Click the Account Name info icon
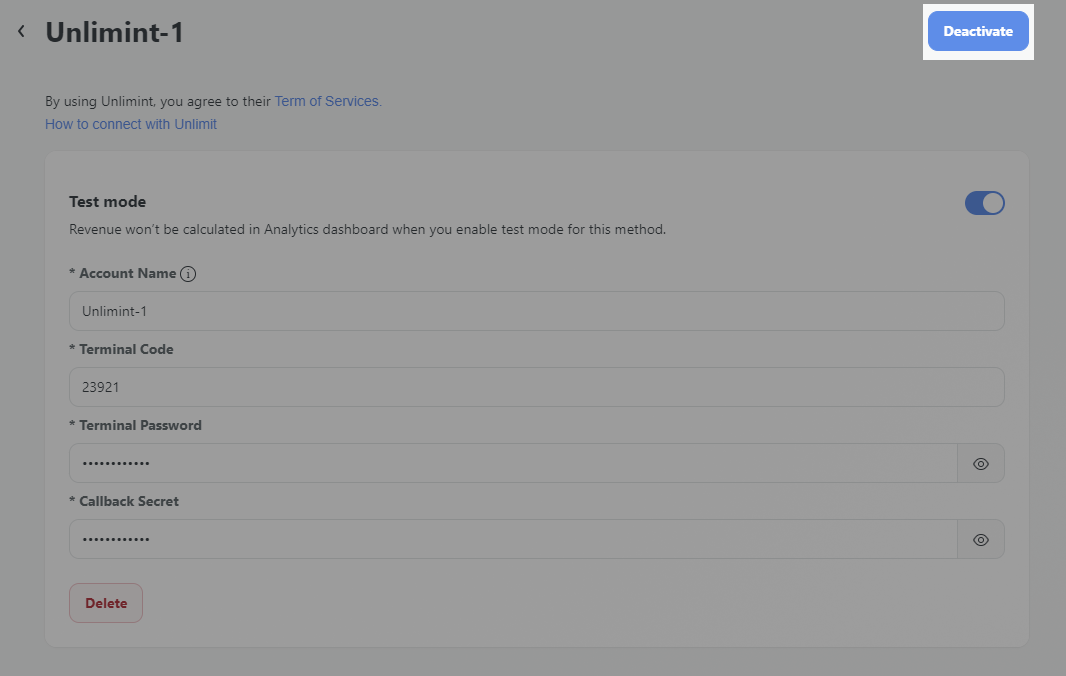This screenshot has height=676, width=1066. click(188, 274)
